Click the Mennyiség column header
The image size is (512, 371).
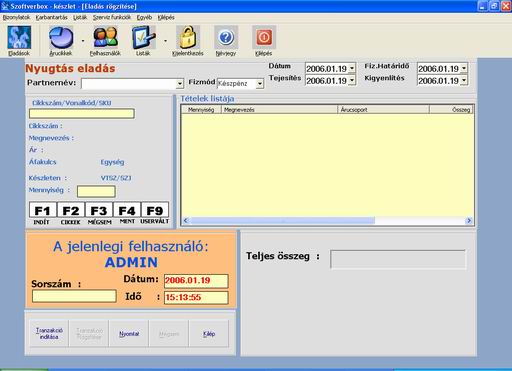[201, 110]
